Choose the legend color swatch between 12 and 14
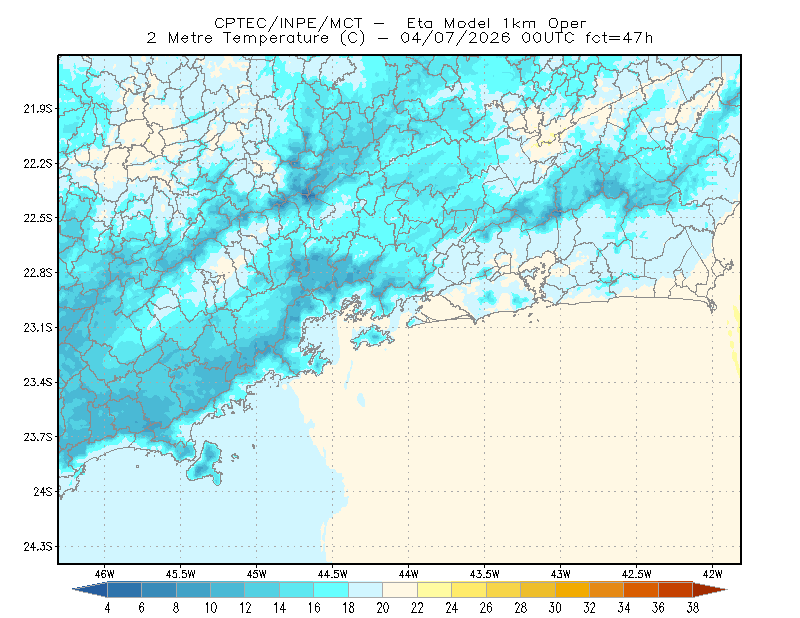 [x=262, y=590]
